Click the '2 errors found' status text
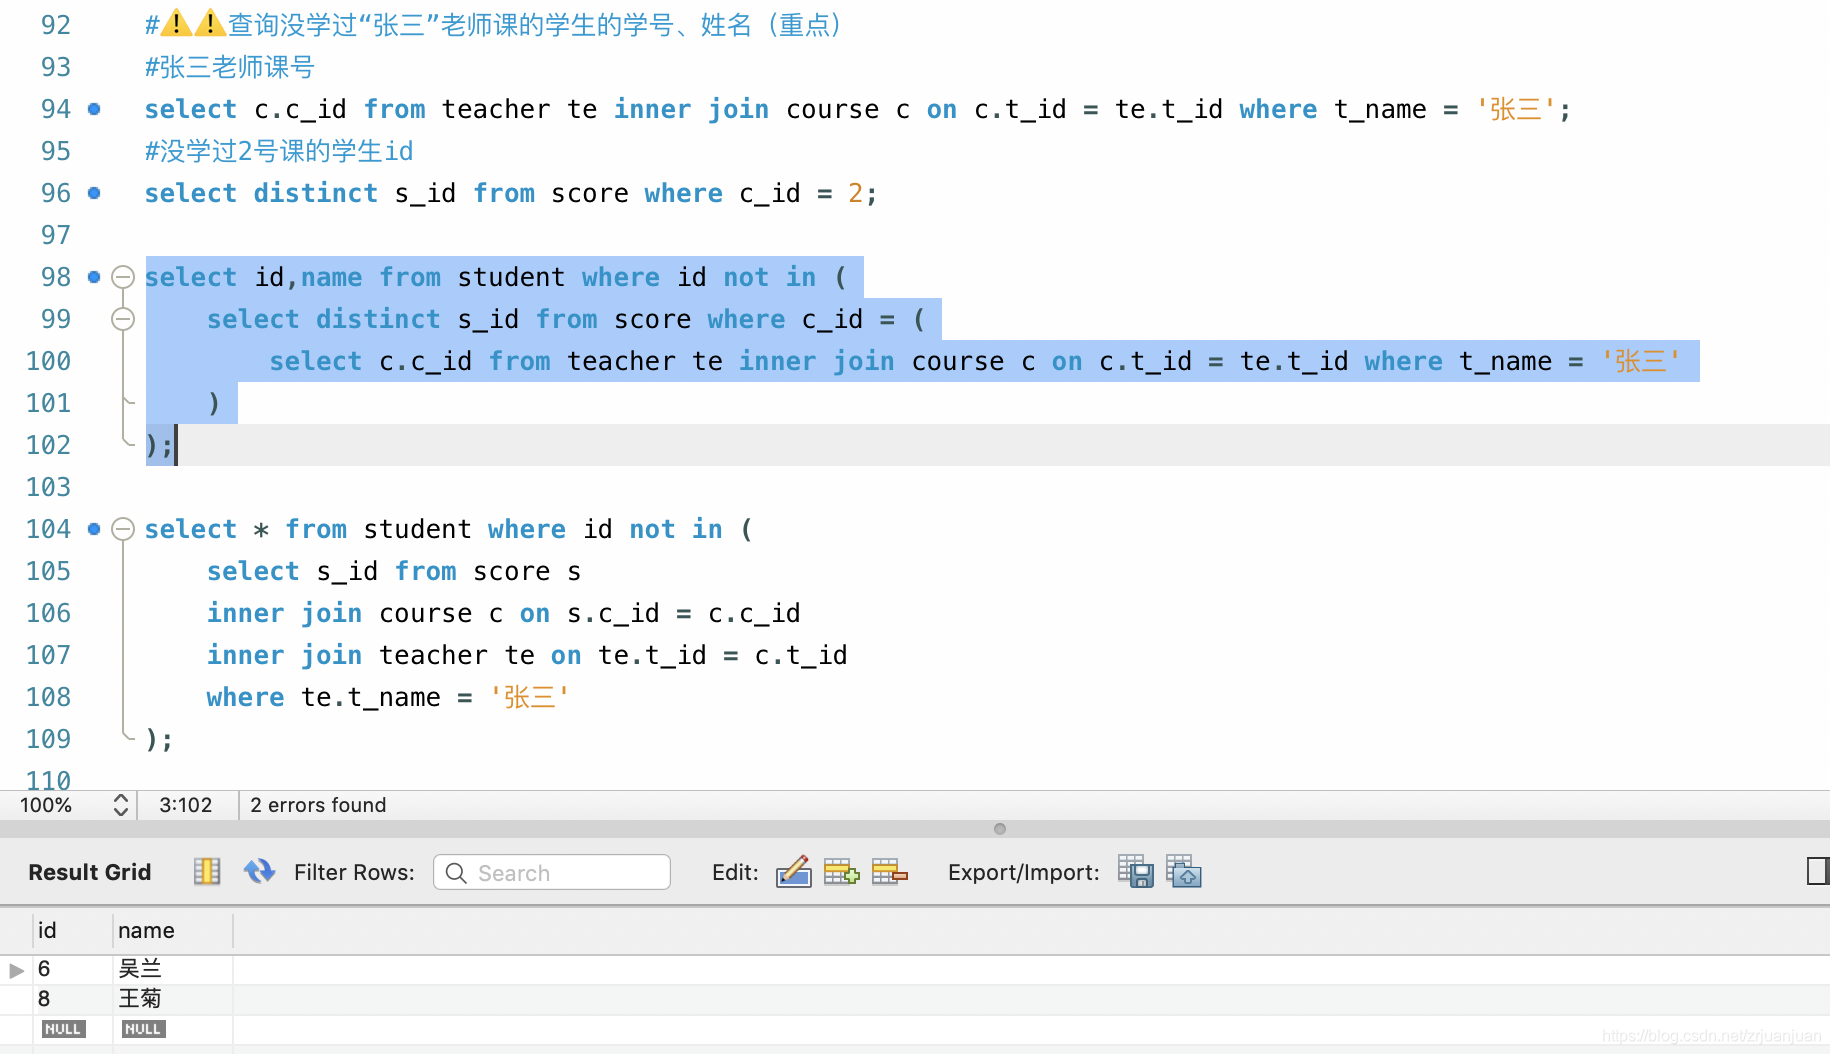The height and width of the screenshot is (1054, 1830). point(318,805)
